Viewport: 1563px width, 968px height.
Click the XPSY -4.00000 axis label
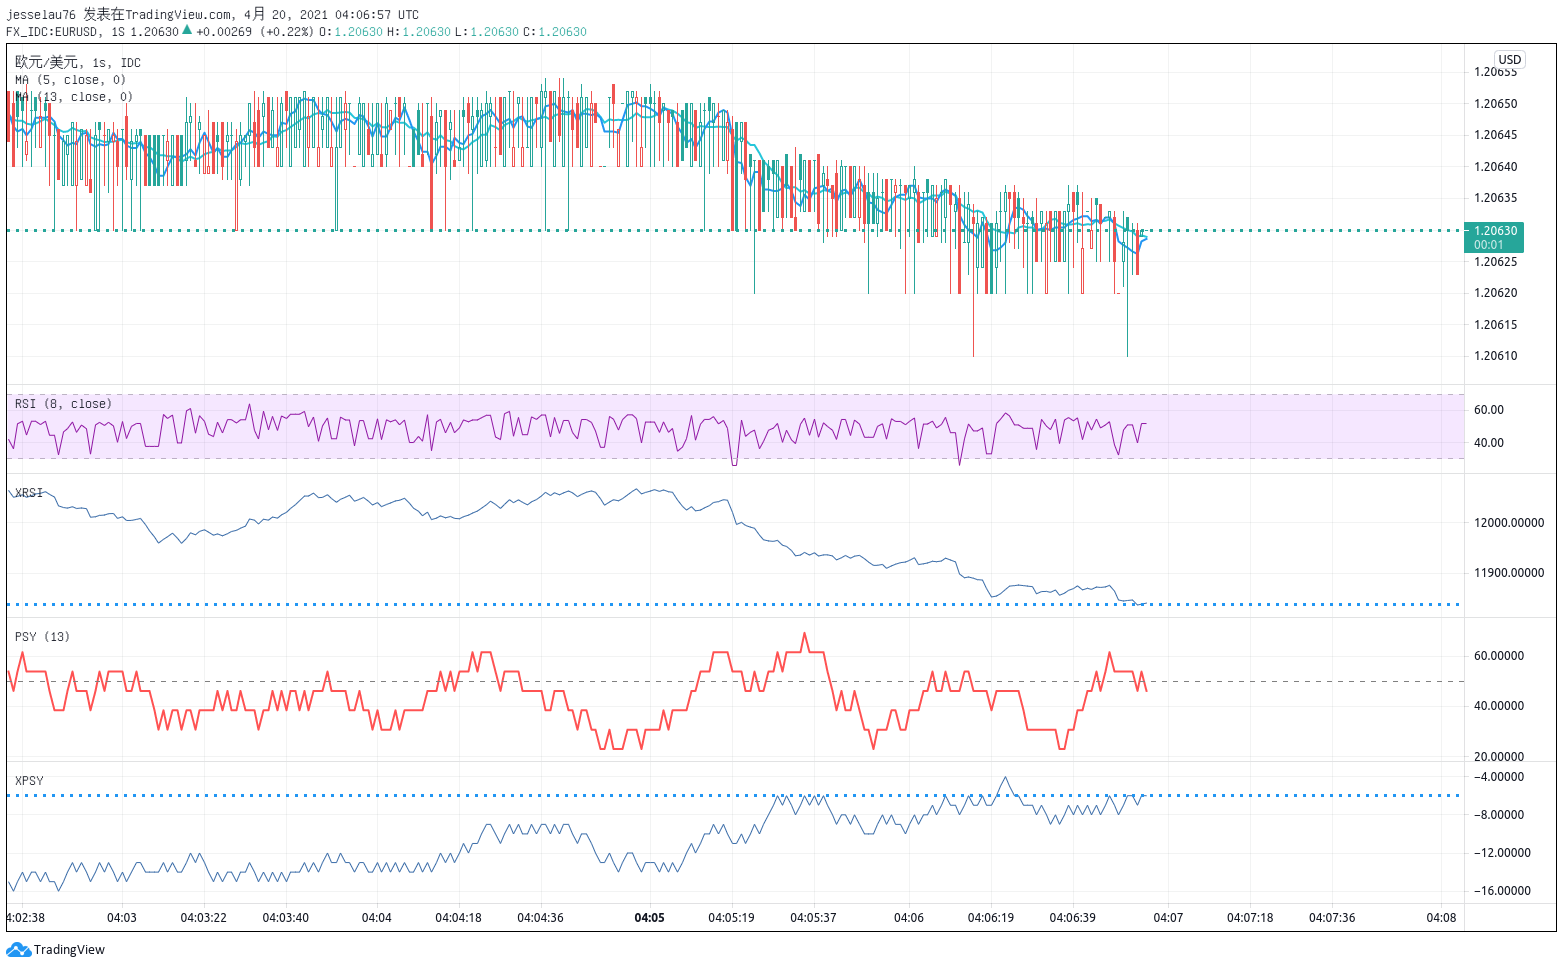1498,777
